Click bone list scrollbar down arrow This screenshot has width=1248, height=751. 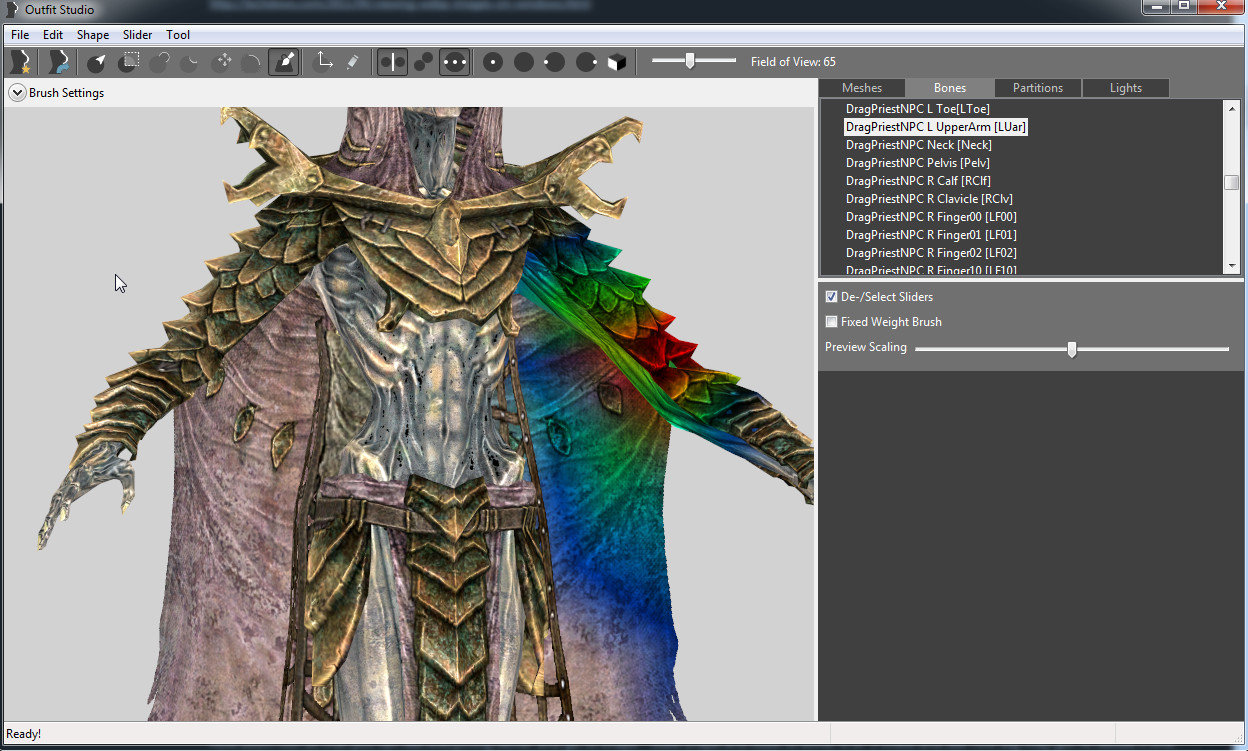[x=1232, y=267]
